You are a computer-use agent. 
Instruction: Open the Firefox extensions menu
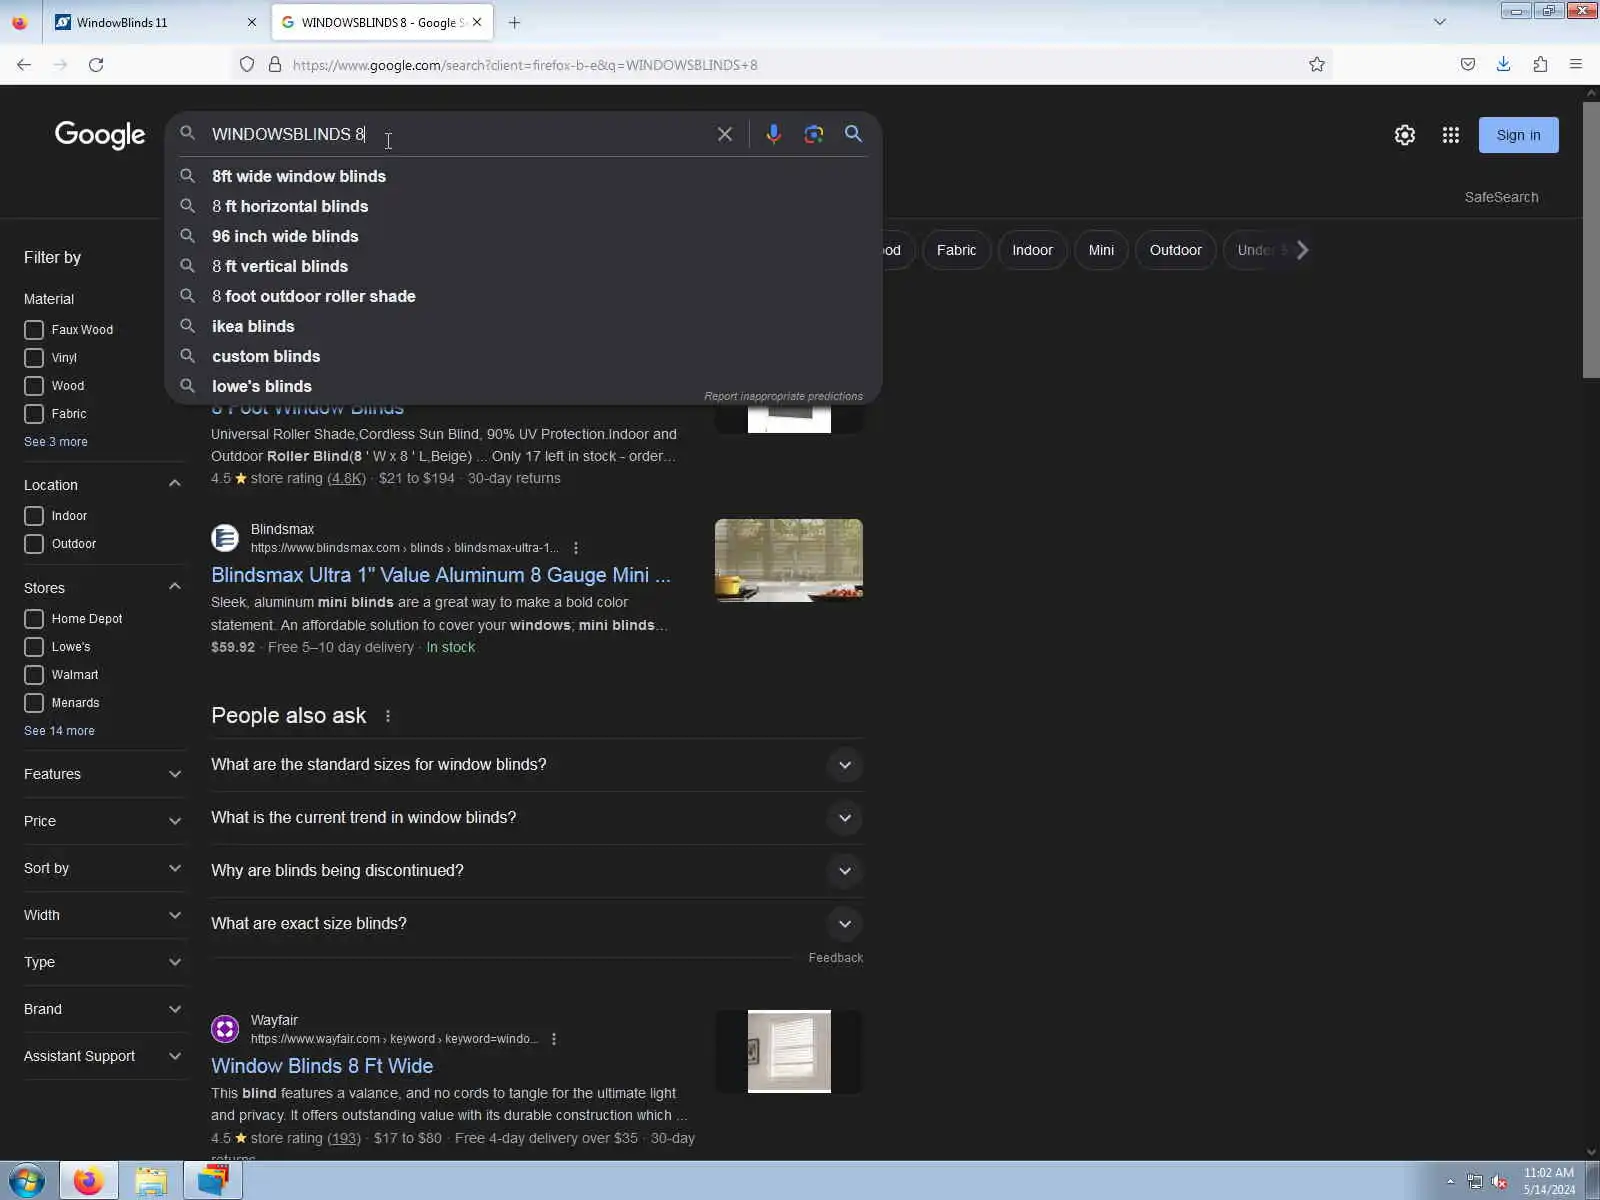click(1540, 65)
